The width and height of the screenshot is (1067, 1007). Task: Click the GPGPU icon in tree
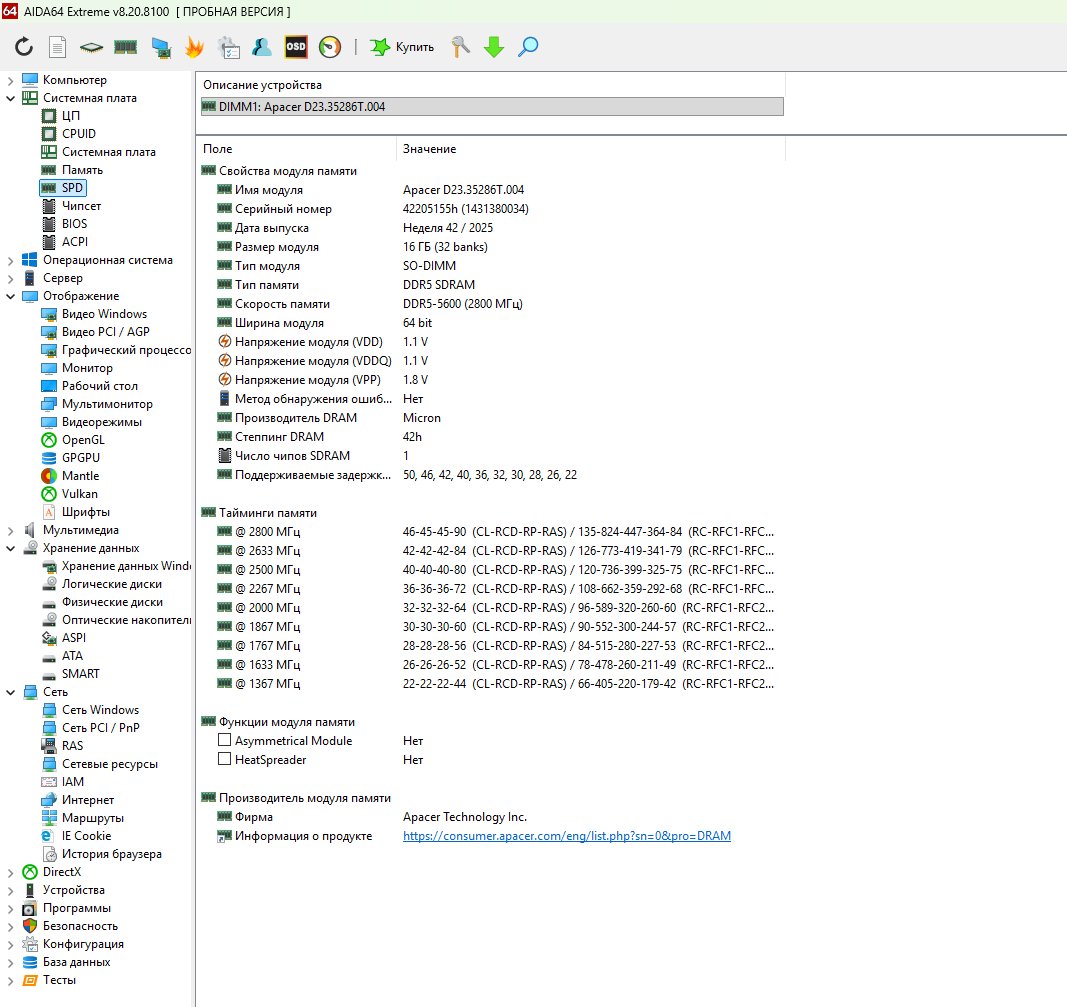coord(49,458)
